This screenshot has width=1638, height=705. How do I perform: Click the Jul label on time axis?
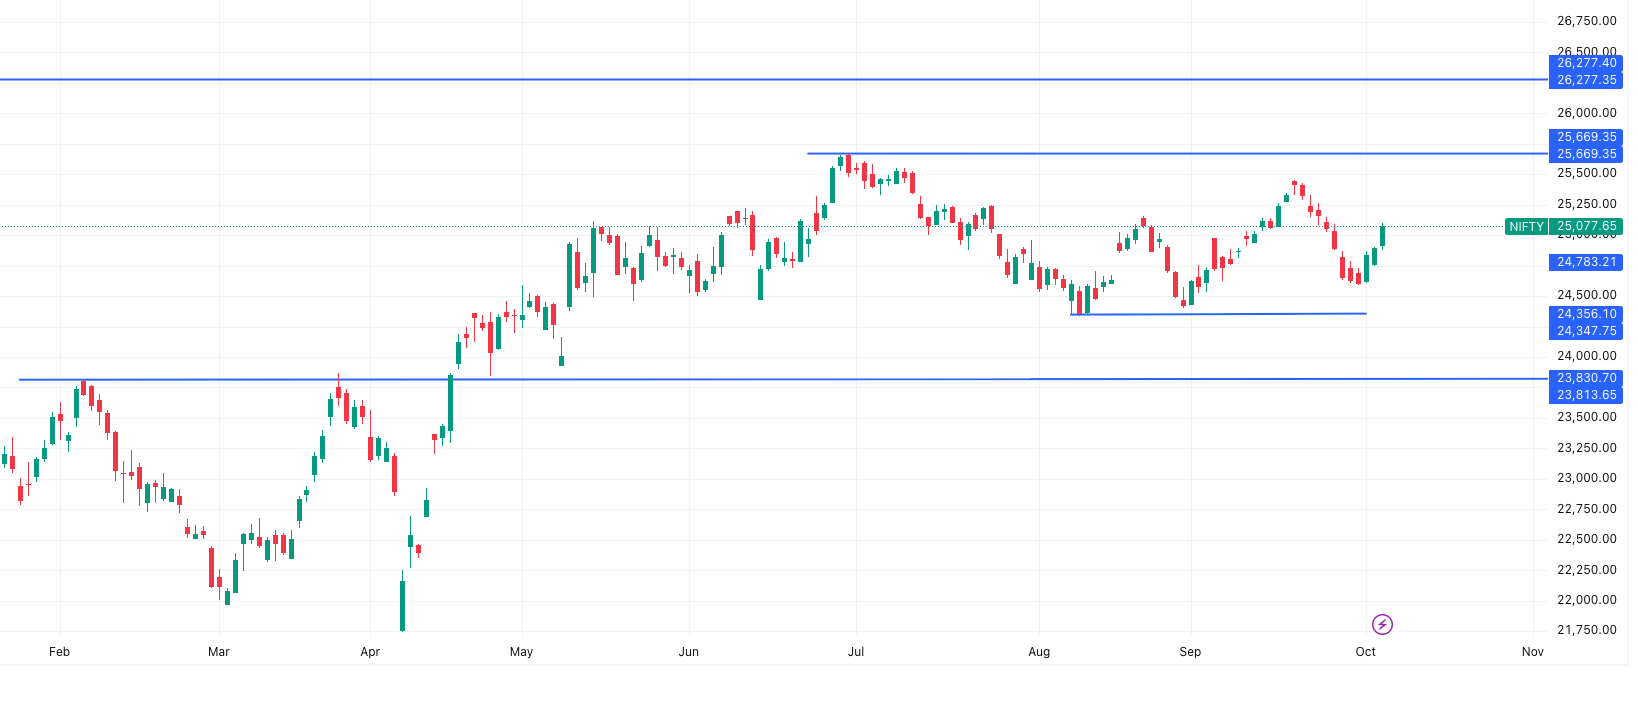point(856,652)
